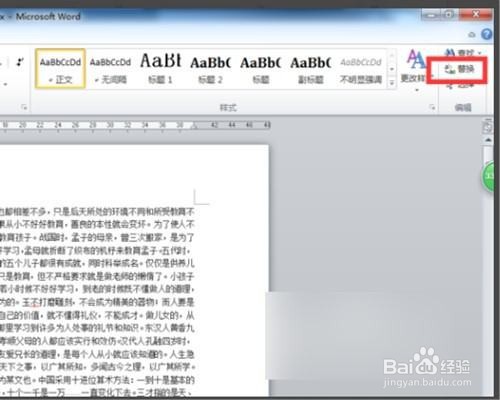This screenshot has width=500, height=400.
Task: Open the 查找 dropdown arrow
Action: tap(480, 53)
